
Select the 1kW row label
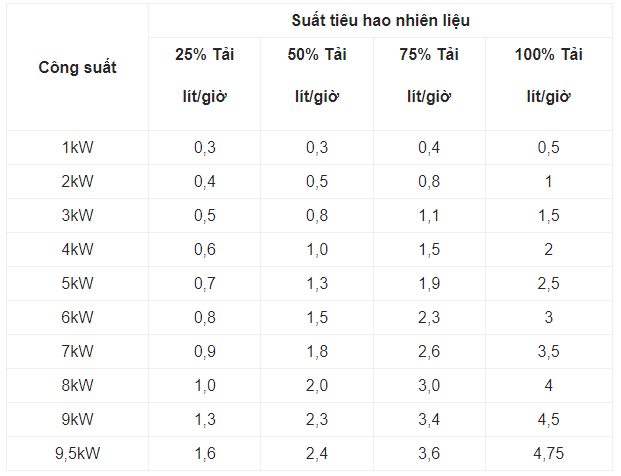(x=77, y=147)
